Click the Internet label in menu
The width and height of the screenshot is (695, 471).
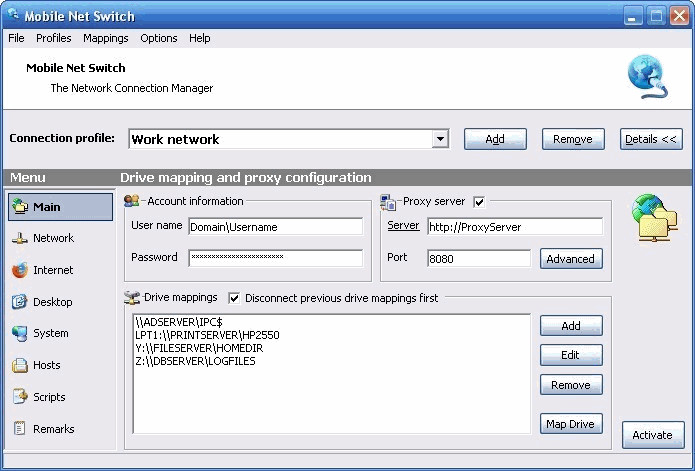(x=53, y=270)
